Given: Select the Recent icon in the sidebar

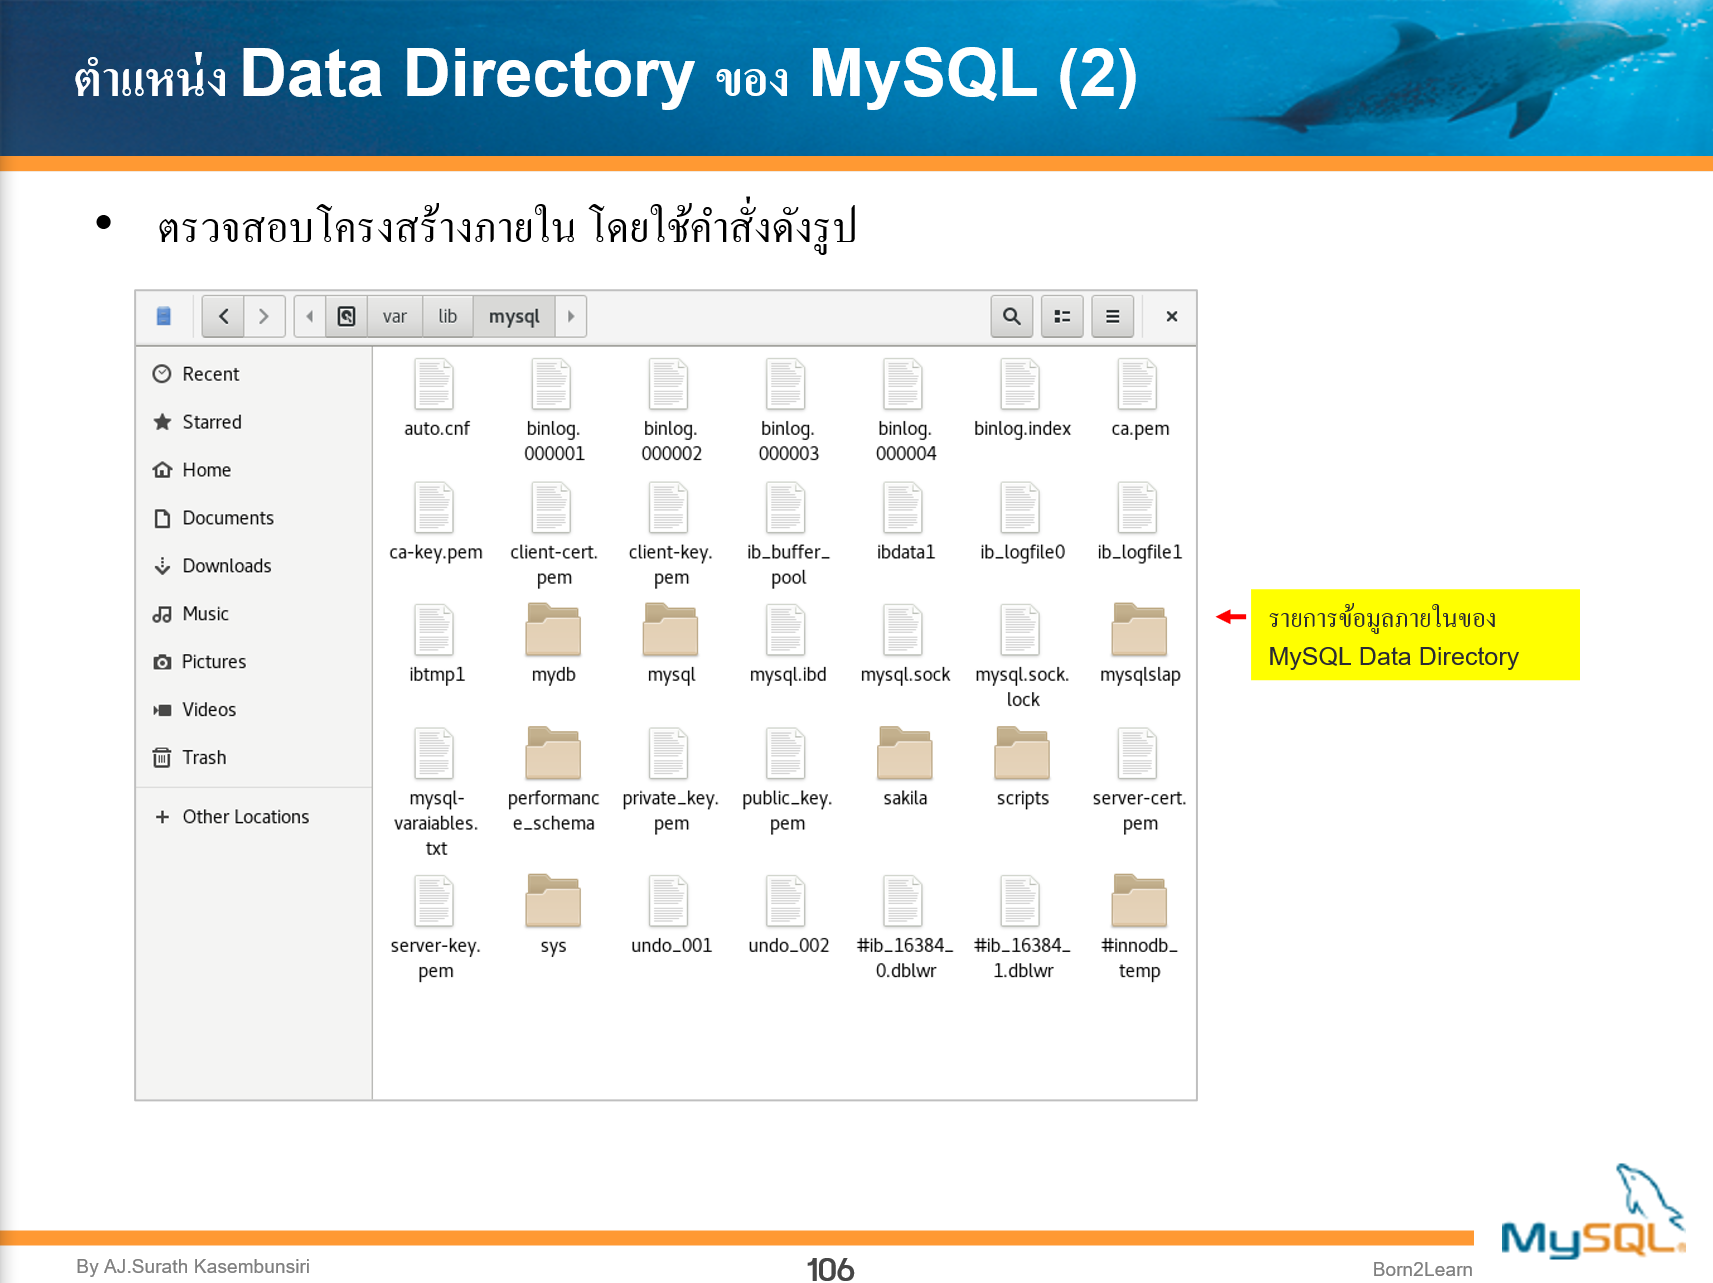Looking at the screenshot, I should coord(163,373).
